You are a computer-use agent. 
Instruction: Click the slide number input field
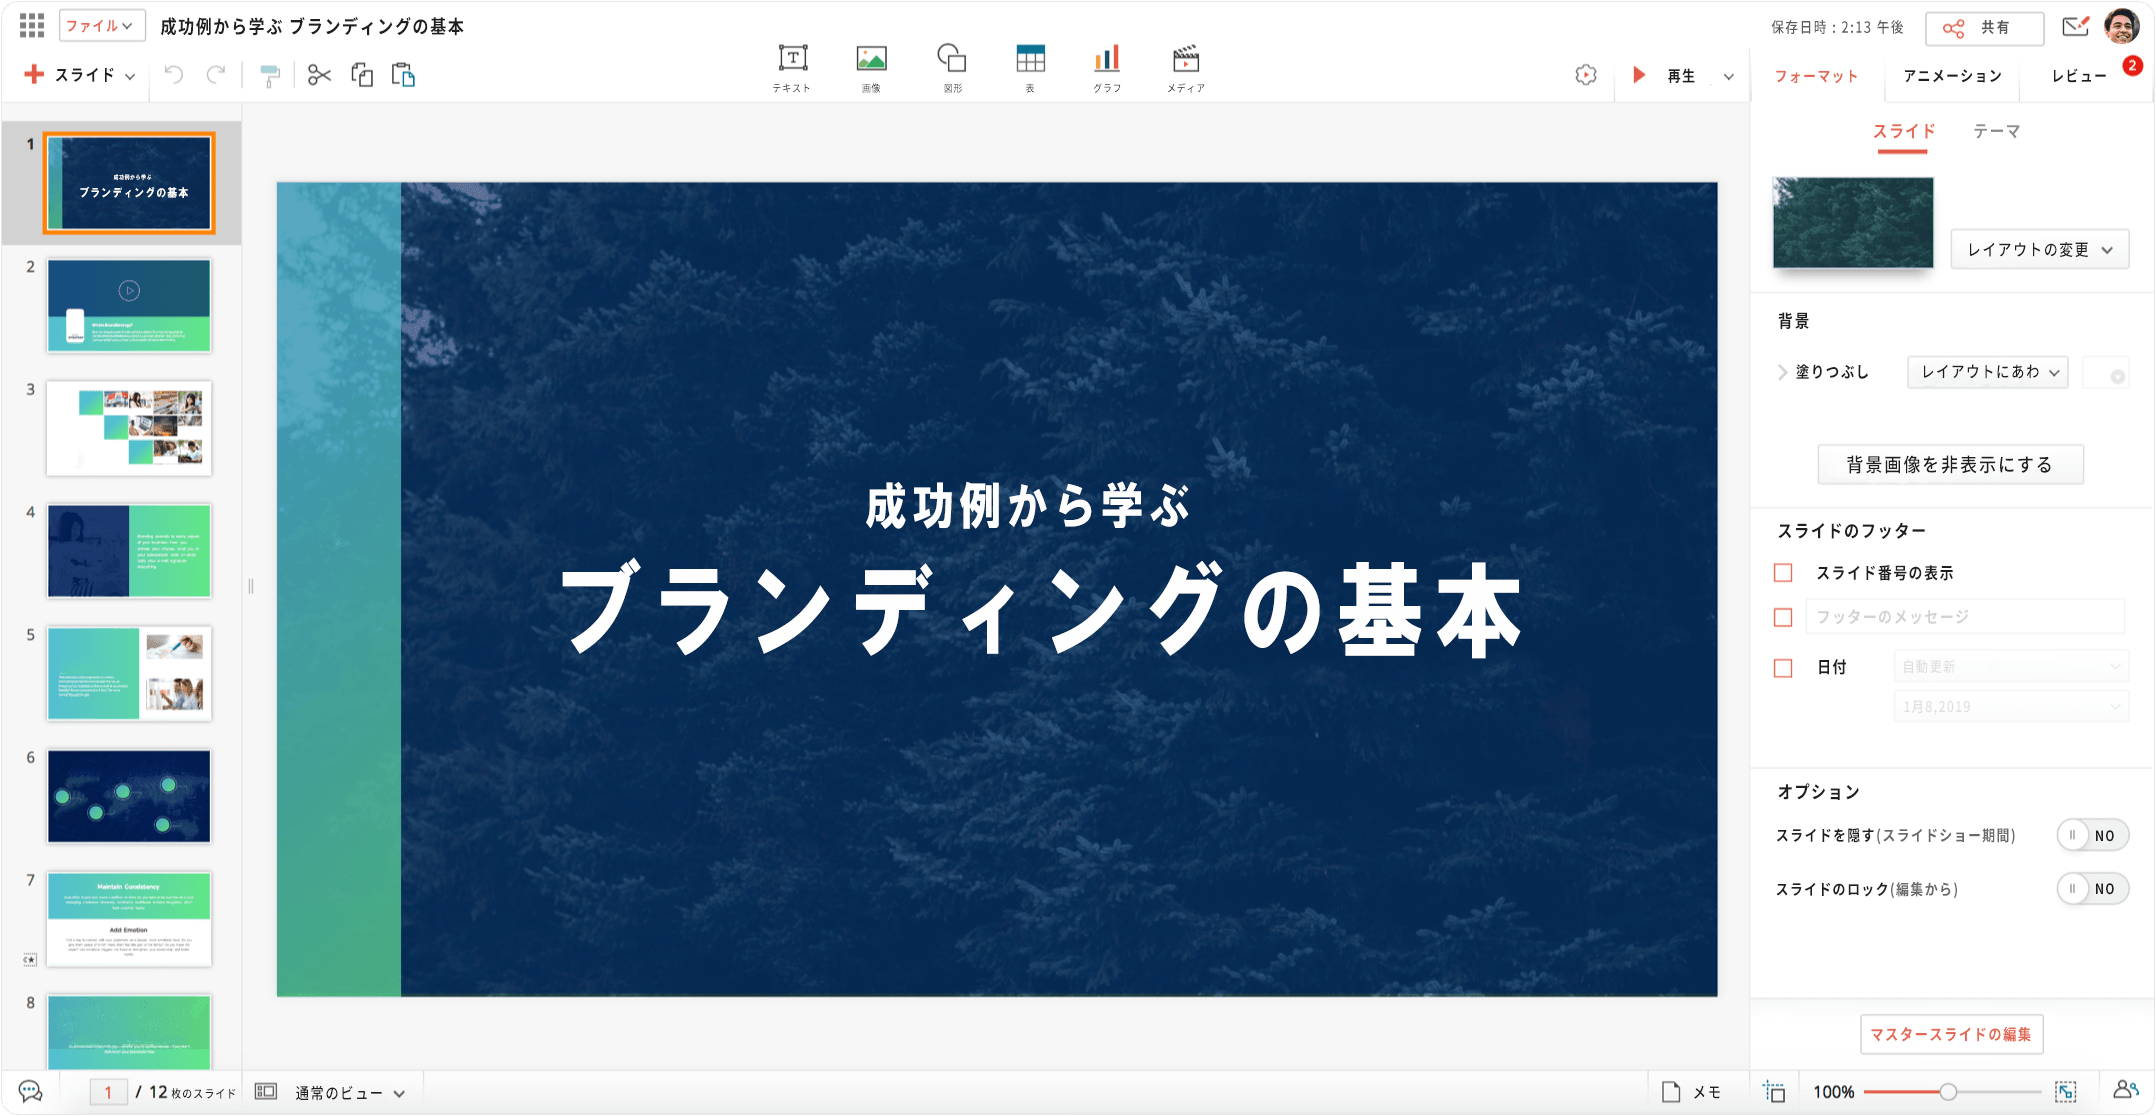[x=108, y=1092]
